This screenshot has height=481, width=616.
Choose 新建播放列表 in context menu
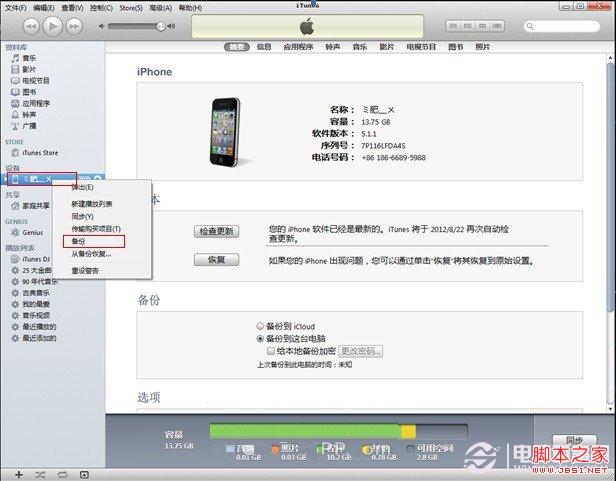coord(92,204)
